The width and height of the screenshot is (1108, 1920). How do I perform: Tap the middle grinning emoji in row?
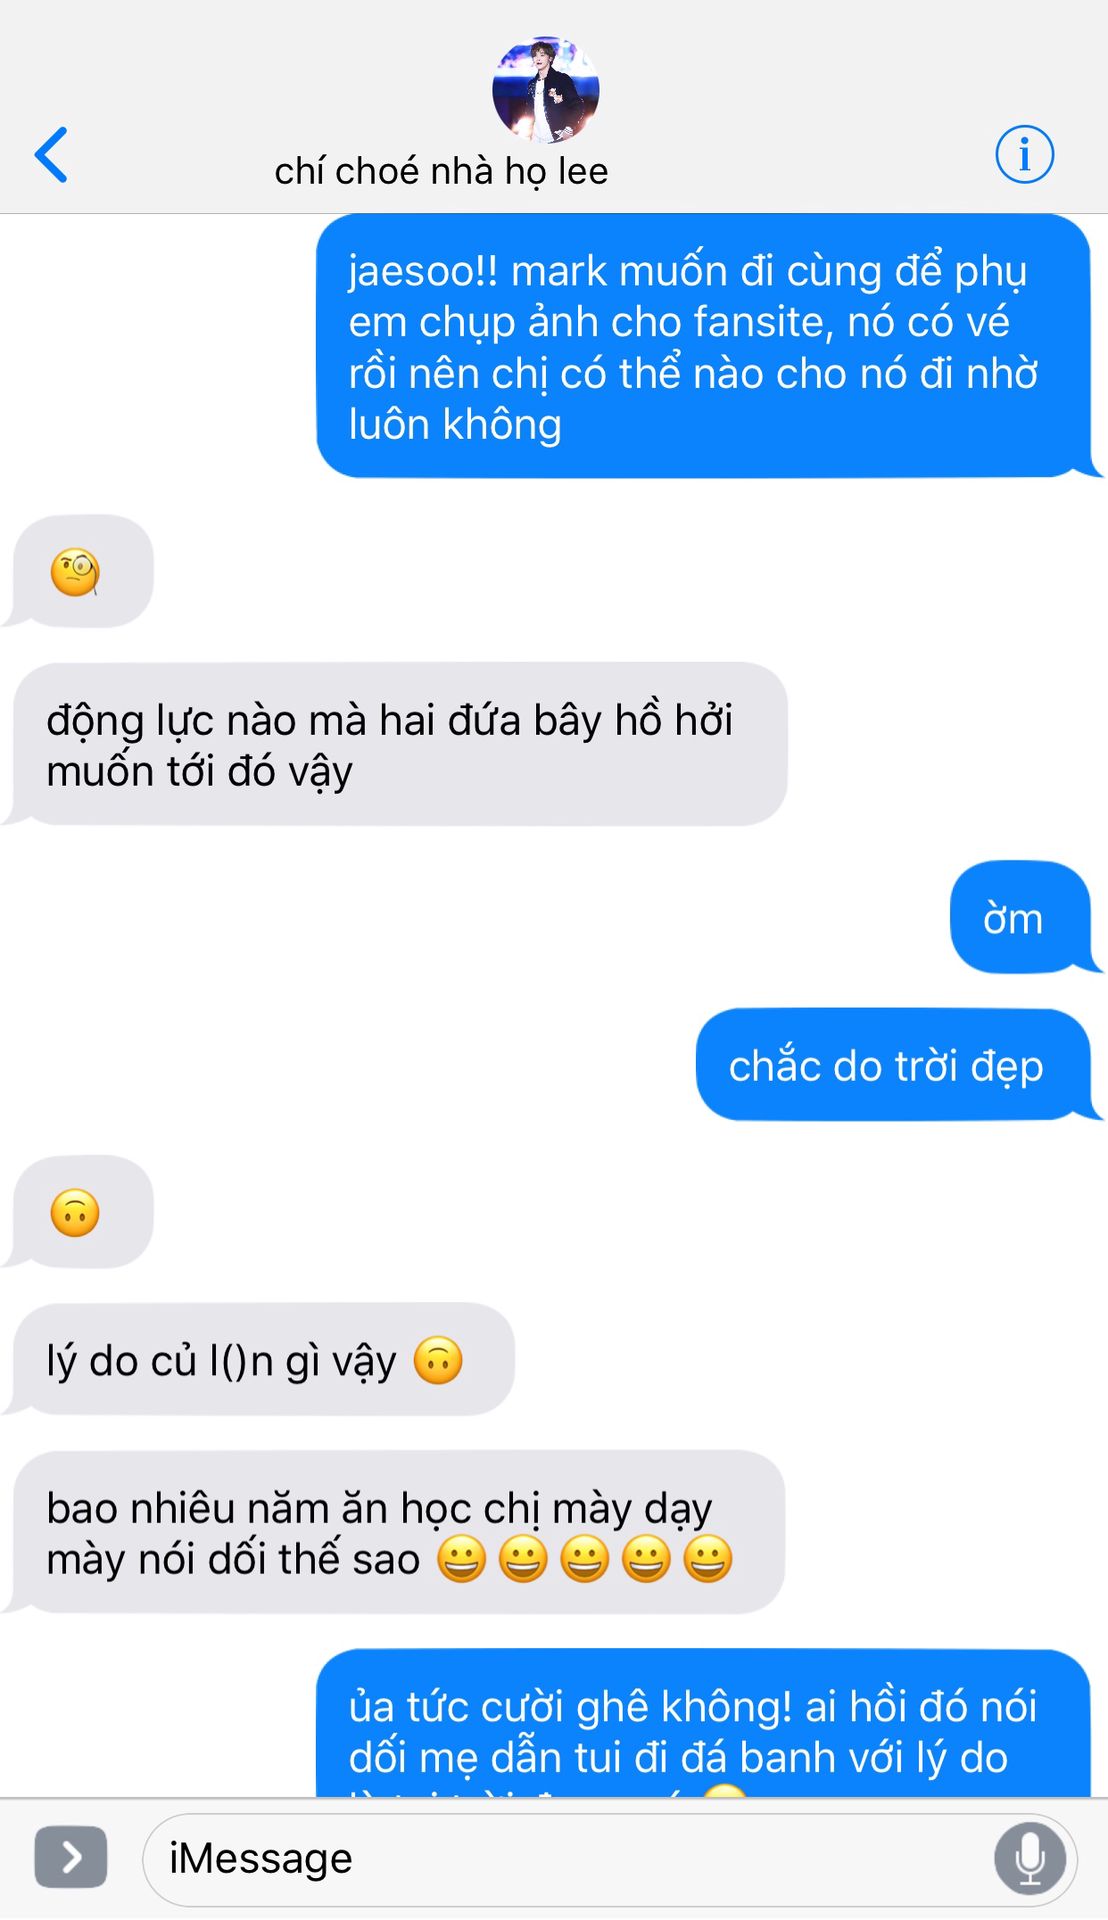coord(585,1558)
